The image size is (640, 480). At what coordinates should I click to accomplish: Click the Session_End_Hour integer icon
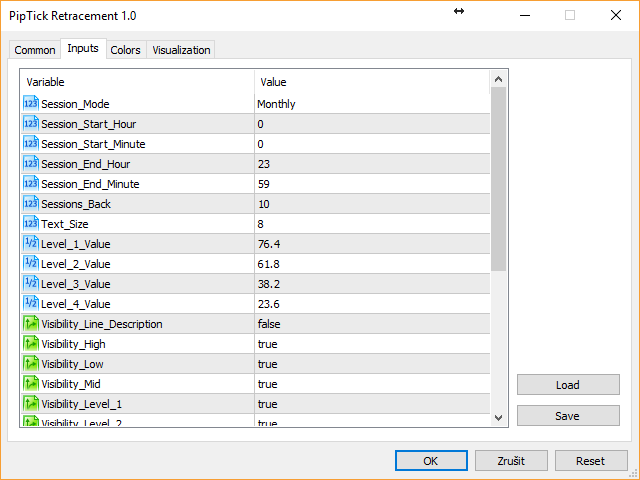pos(31,164)
